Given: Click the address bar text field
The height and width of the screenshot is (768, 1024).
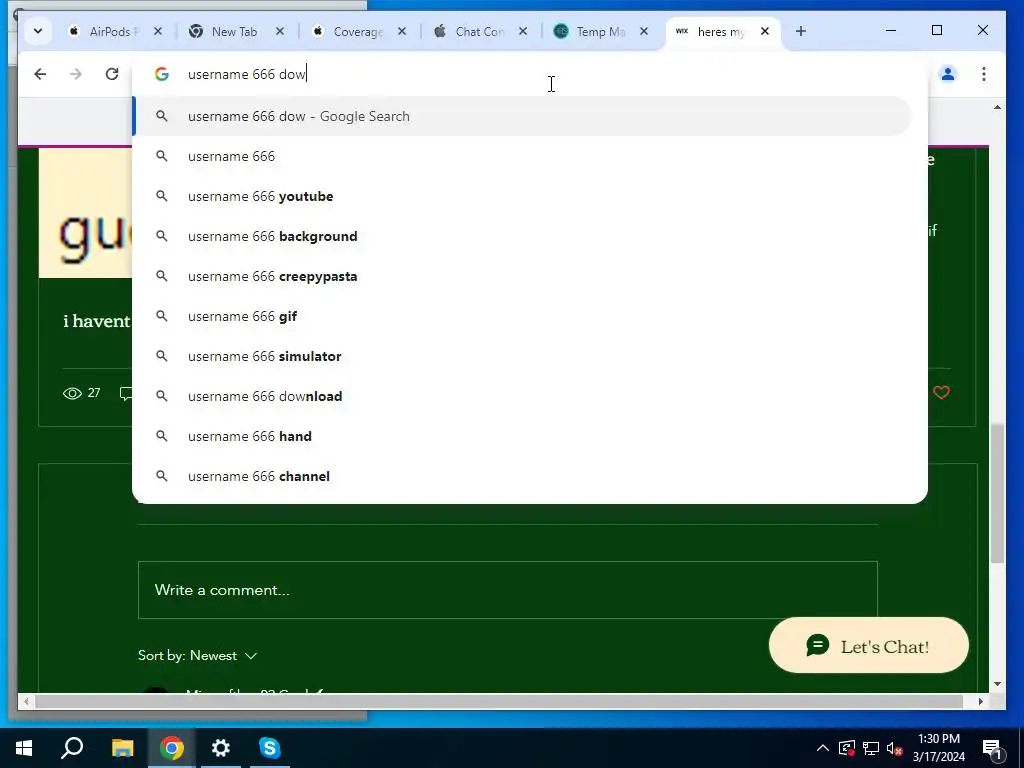Looking at the screenshot, I should 529,74.
